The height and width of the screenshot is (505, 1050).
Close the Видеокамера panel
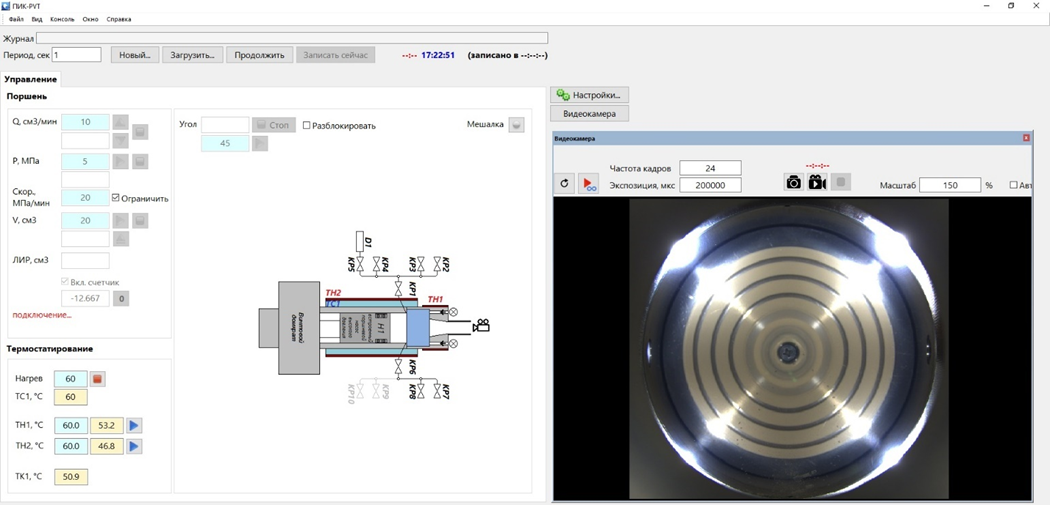tap(1026, 138)
